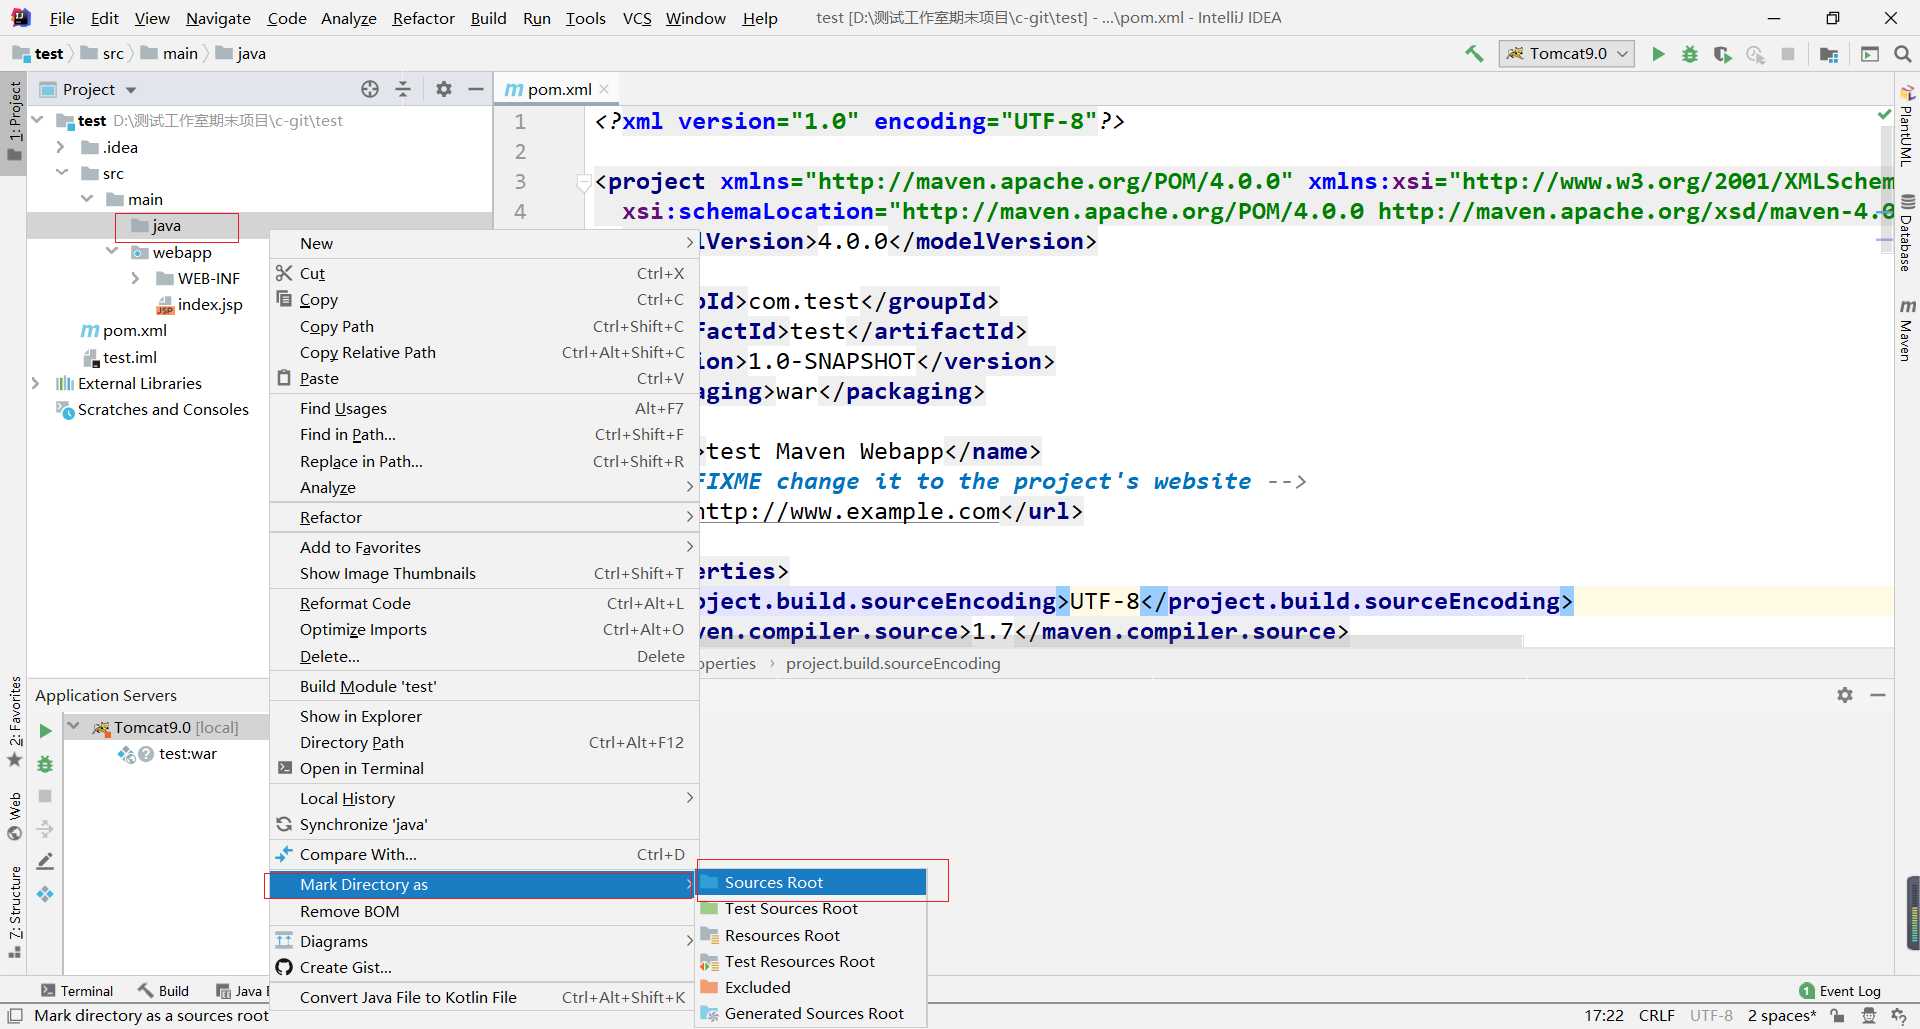The image size is (1920, 1029).
Task: Start debugging with the bug icon
Action: click(1690, 54)
